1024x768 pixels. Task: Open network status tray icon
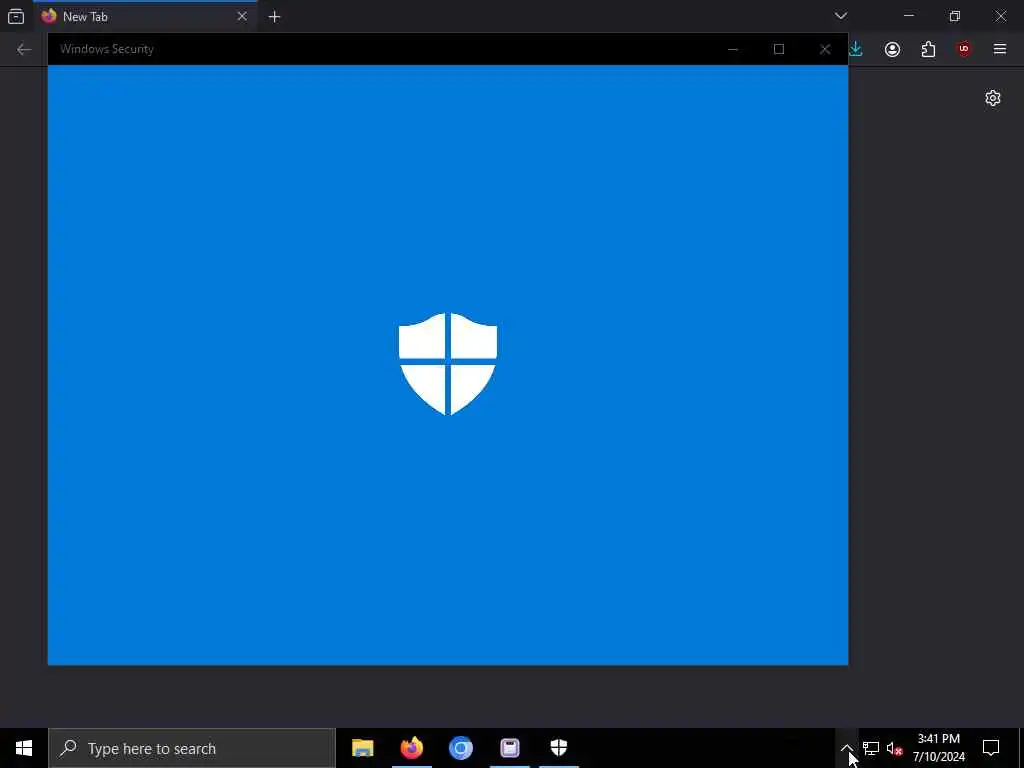click(x=871, y=748)
